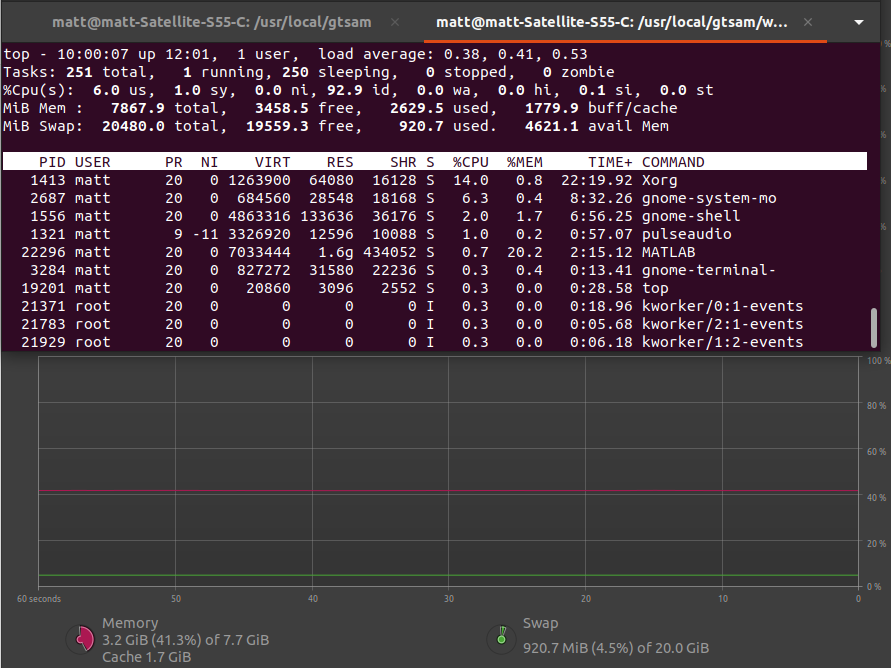Click the Memory legend label
The image size is (891, 668).
coord(130,622)
